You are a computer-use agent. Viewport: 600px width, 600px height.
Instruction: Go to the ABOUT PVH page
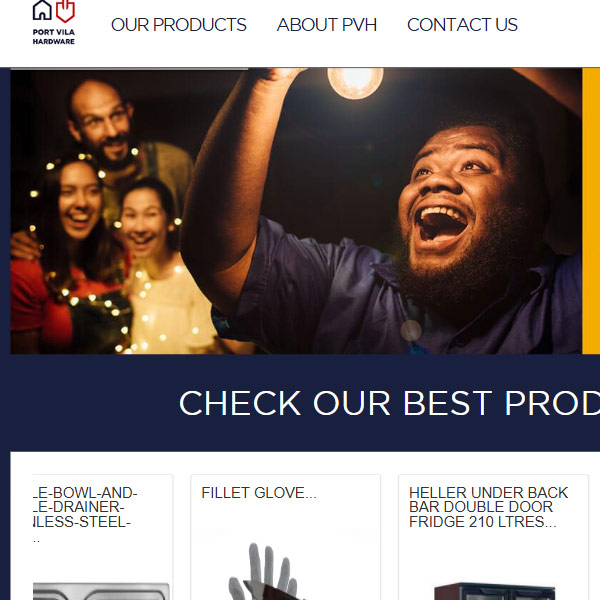(x=327, y=25)
